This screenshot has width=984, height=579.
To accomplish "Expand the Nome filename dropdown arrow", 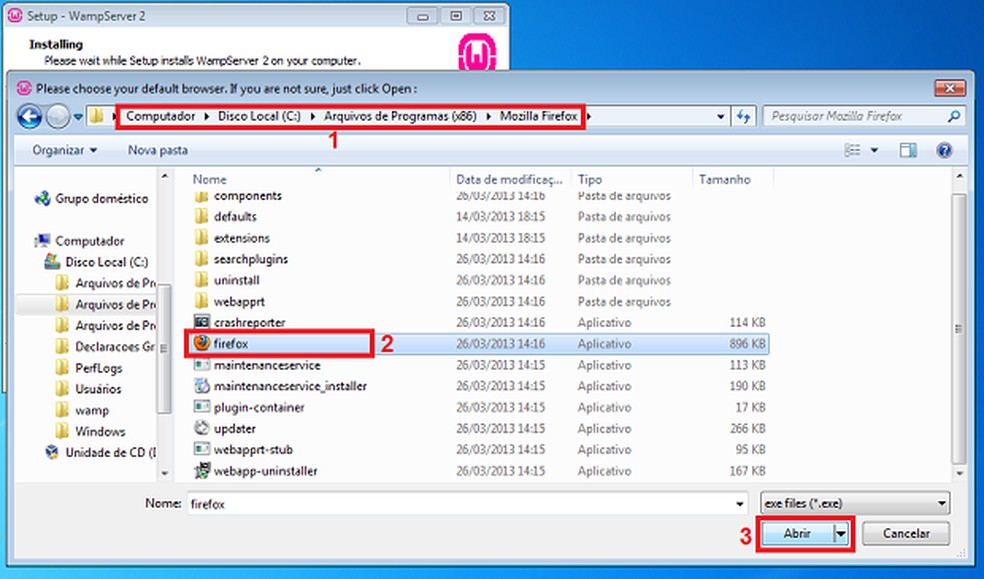I will point(741,504).
